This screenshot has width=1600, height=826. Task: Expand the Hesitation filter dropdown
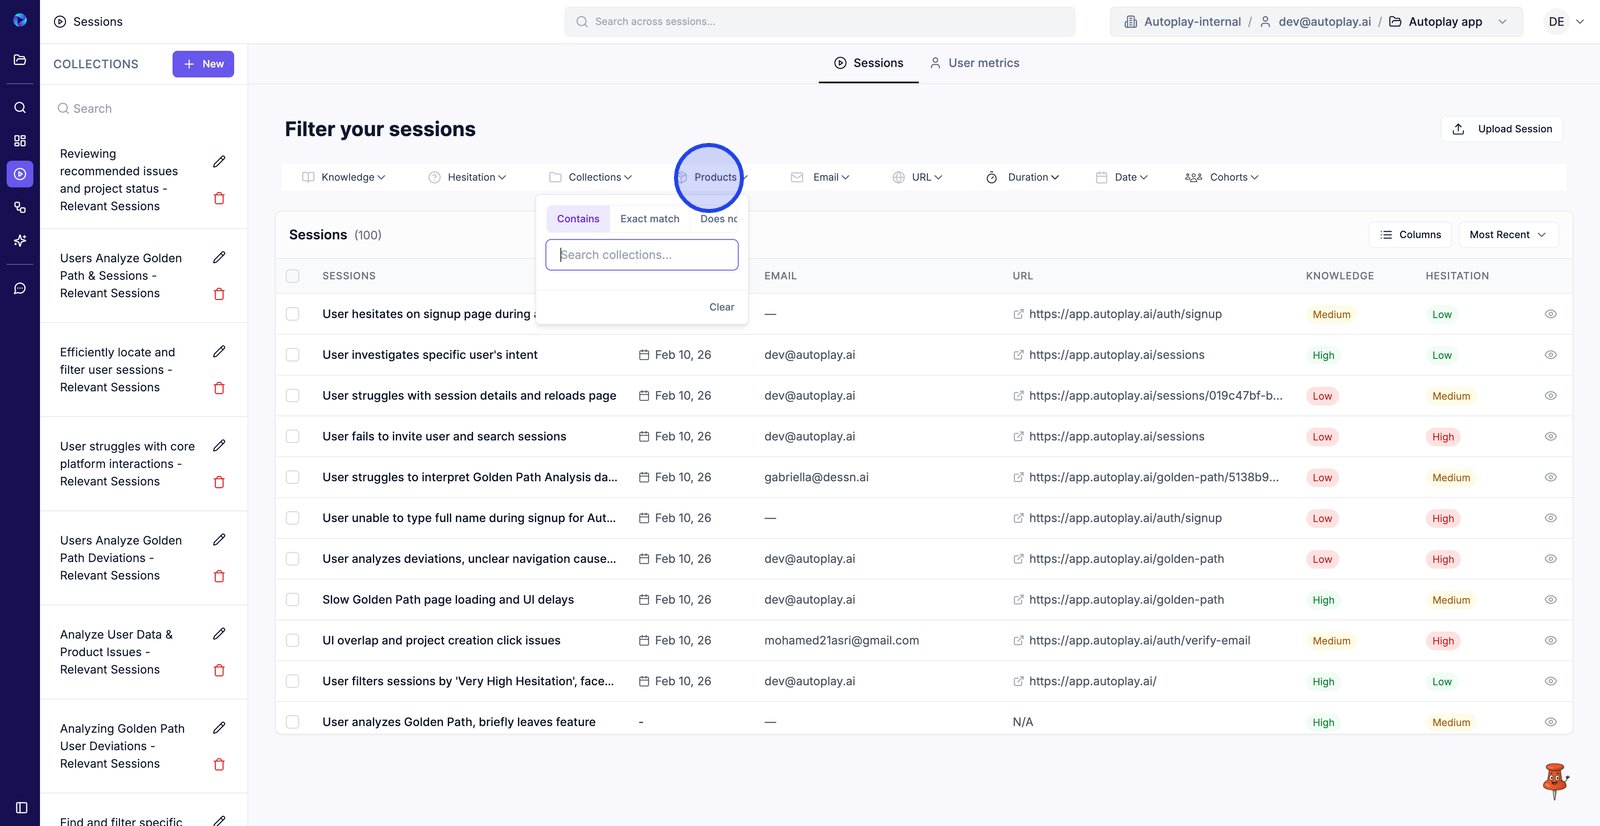point(467,177)
